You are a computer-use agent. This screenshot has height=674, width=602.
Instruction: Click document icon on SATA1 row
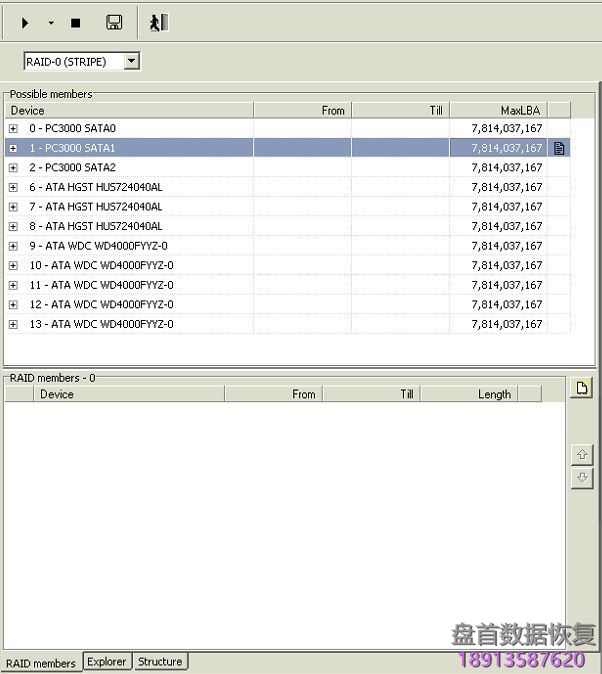(x=560, y=148)
